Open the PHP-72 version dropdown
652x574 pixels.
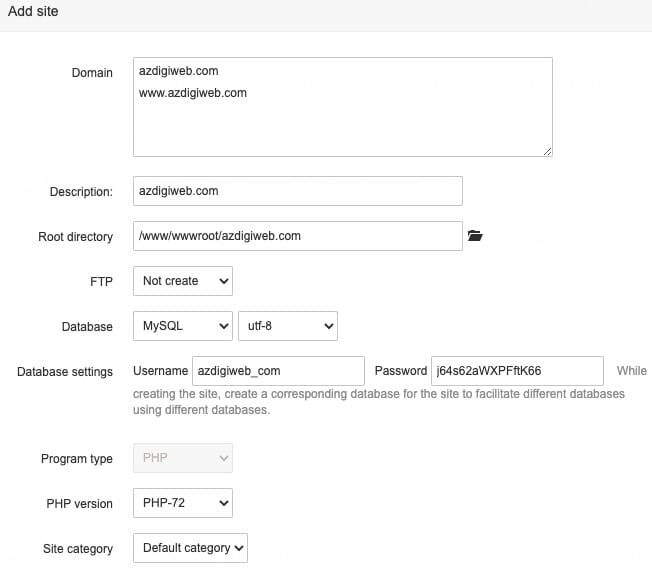[x=183, y=503]
